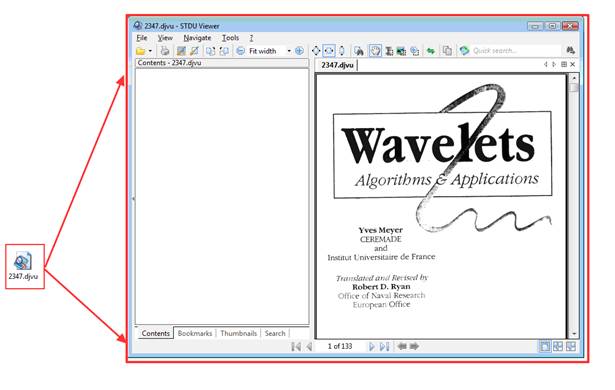The width and height of the screenshot is (615, 390).
Task: Click the binoculars search icon
Action: coord(571,51)
